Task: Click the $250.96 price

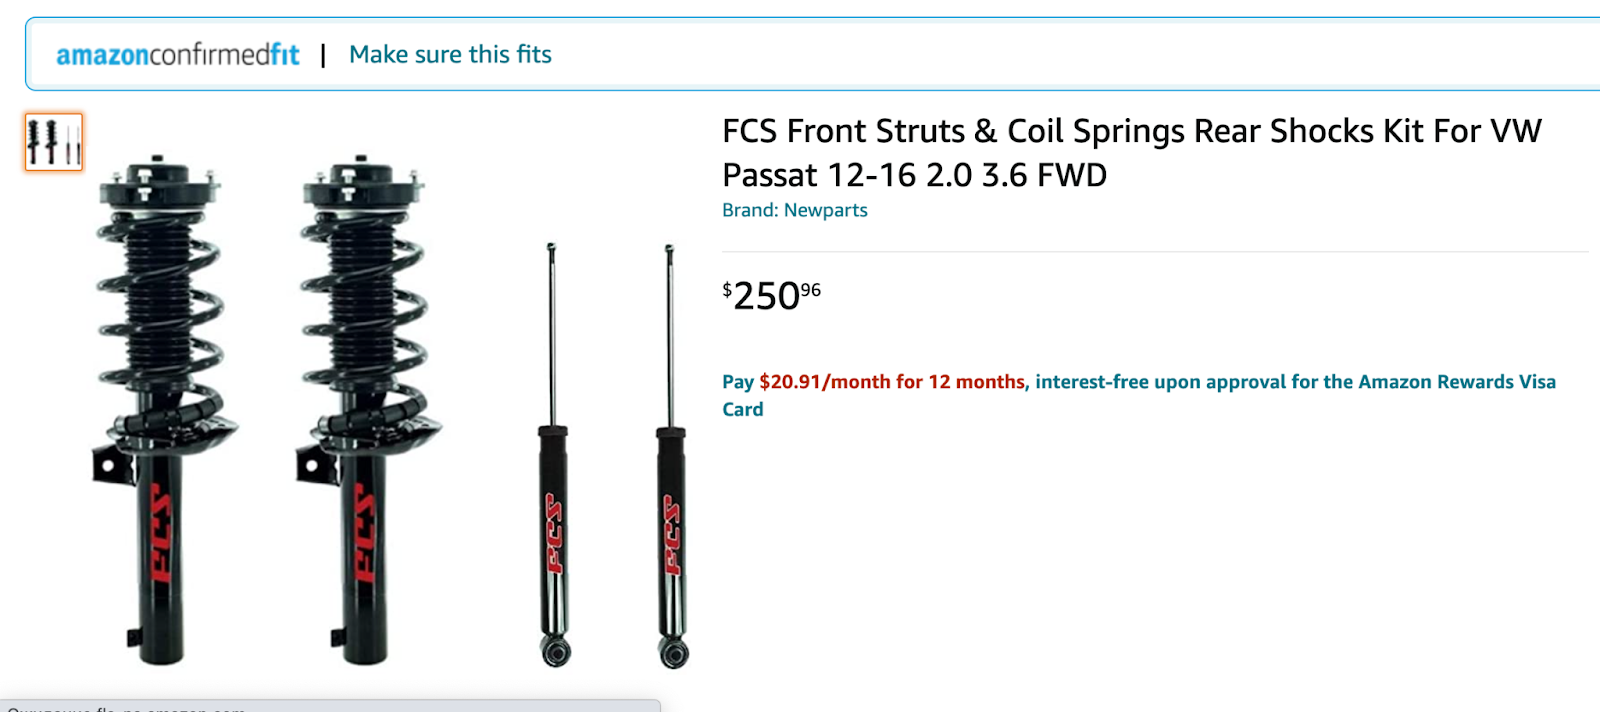Action: point(771,295)
